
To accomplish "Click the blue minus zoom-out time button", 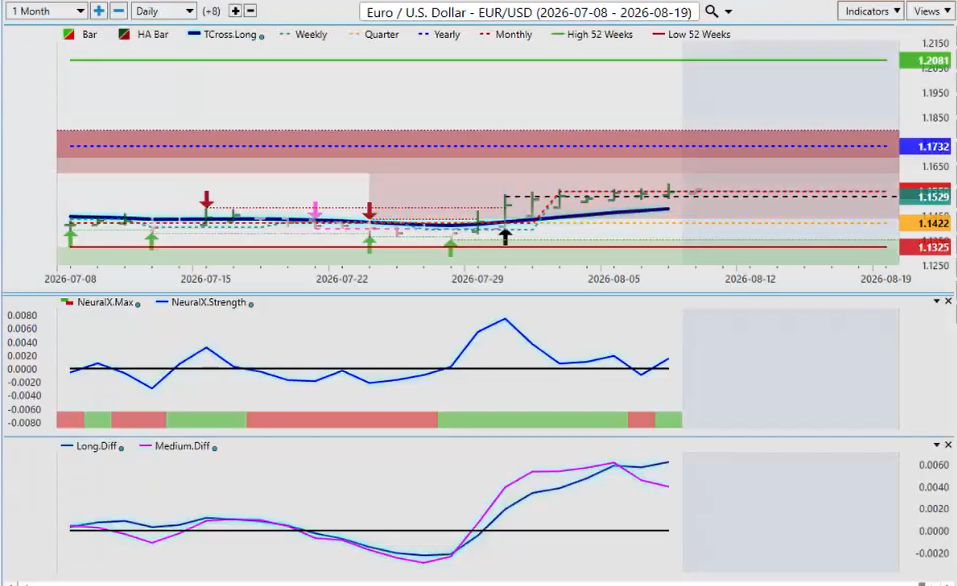I will click(119, 11).
